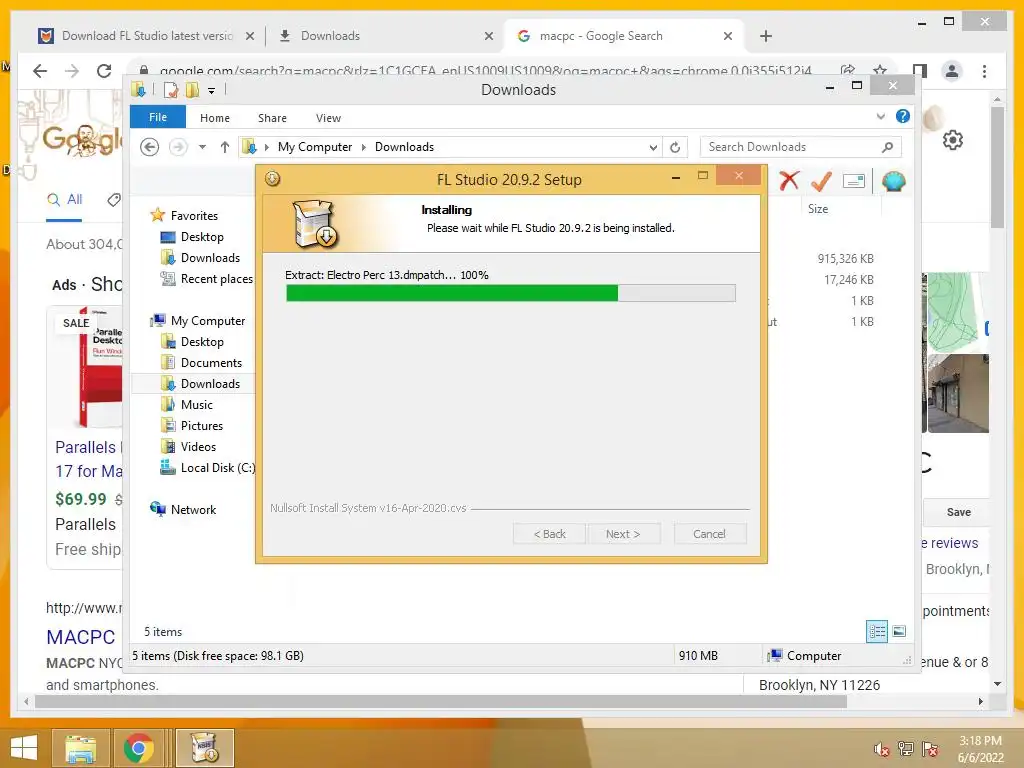The image size is (1024, 768).
Task: Open File Explorer from the taskbar
Action: coord(80,748)
